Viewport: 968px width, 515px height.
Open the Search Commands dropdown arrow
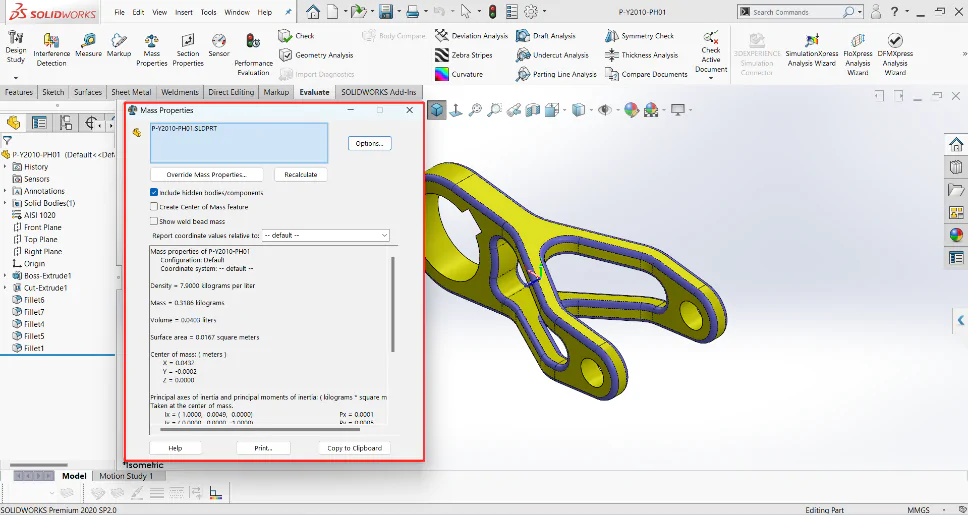click(x=859, y=12)
